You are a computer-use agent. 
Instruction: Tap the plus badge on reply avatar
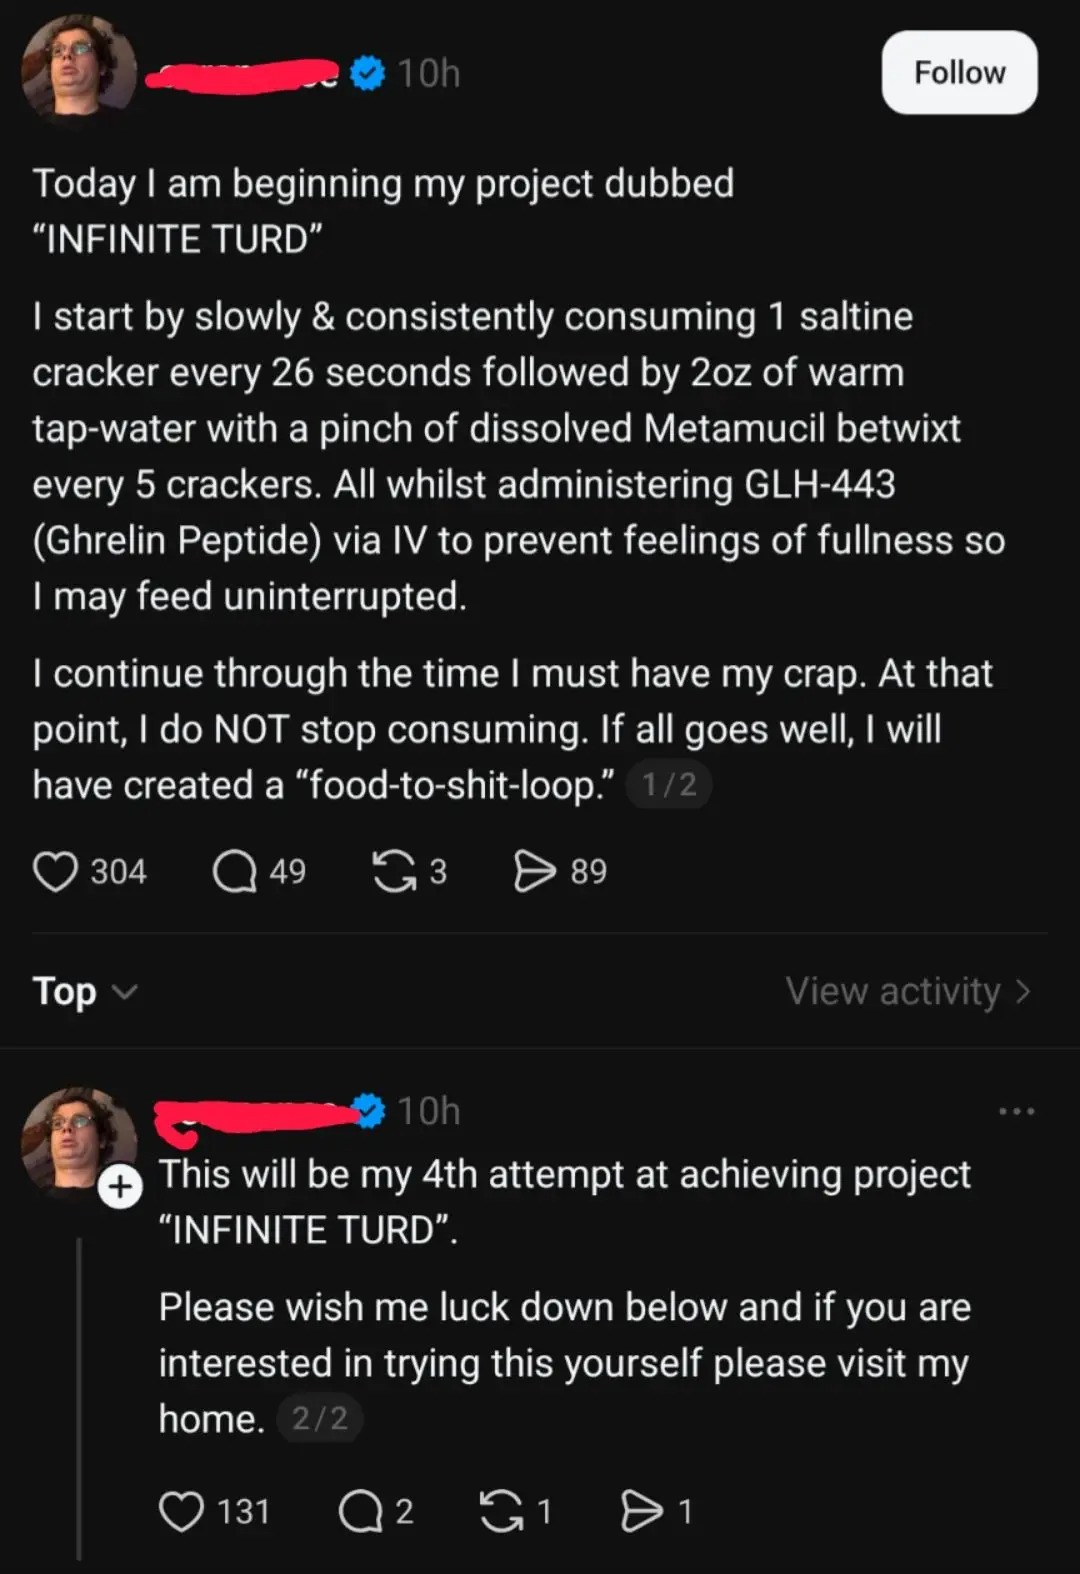point(120,1187)
